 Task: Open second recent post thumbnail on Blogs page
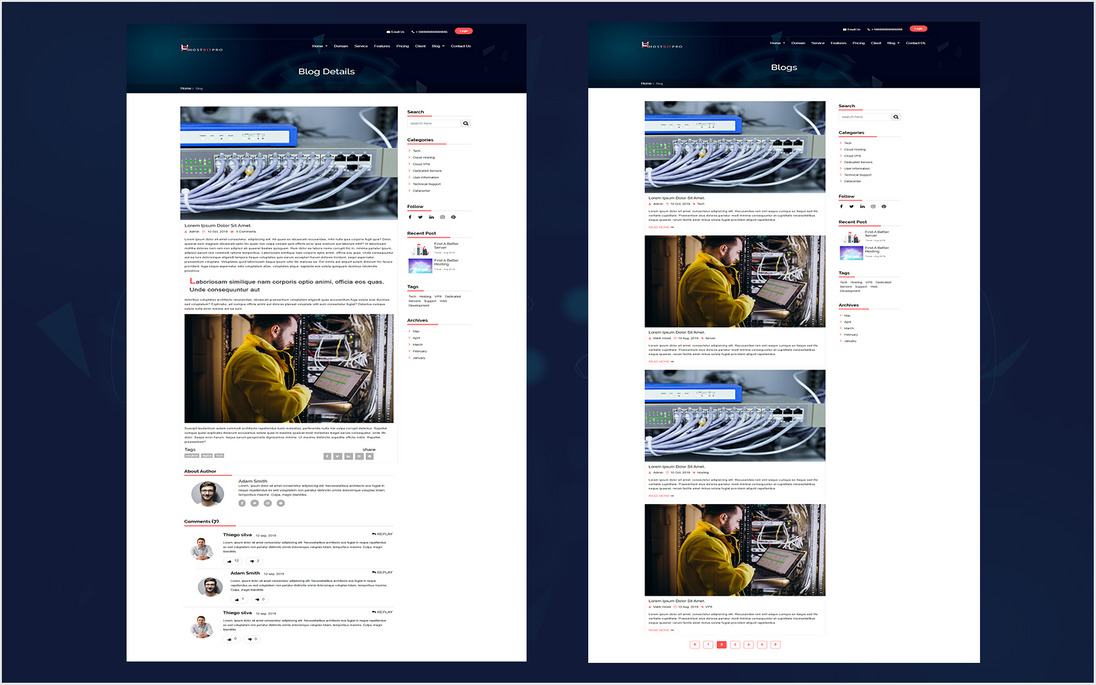[x=851, y=253]
